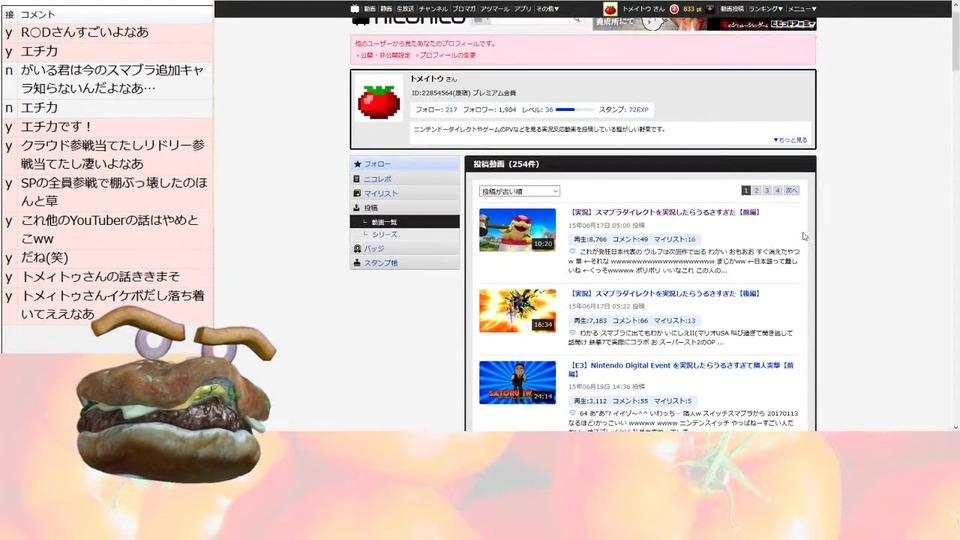Click マイリスト:13 count on second video
This screenshot has height=540, width=960.
674,321
